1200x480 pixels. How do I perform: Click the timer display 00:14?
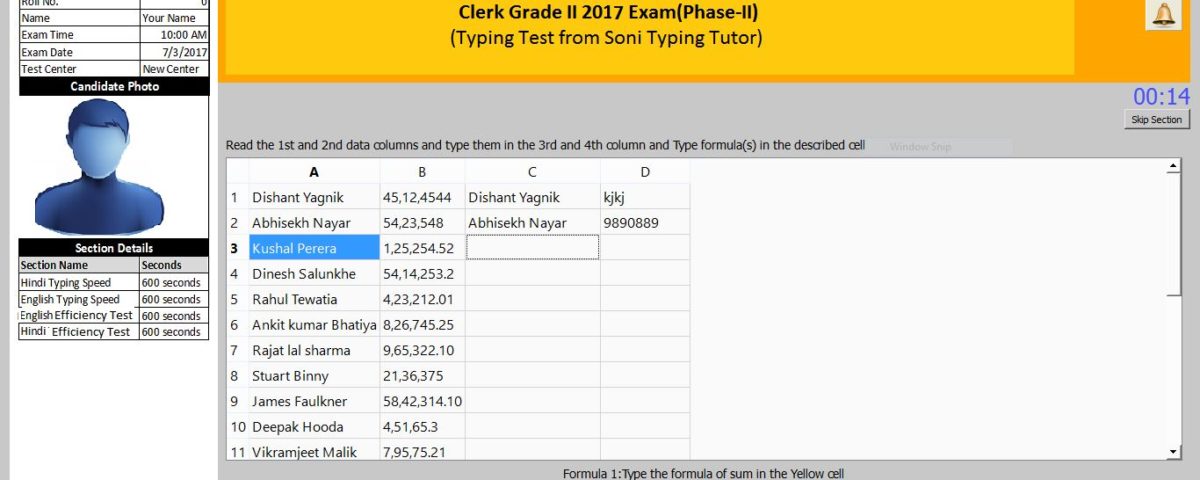pyautogui.click(x=1161, y=96)
